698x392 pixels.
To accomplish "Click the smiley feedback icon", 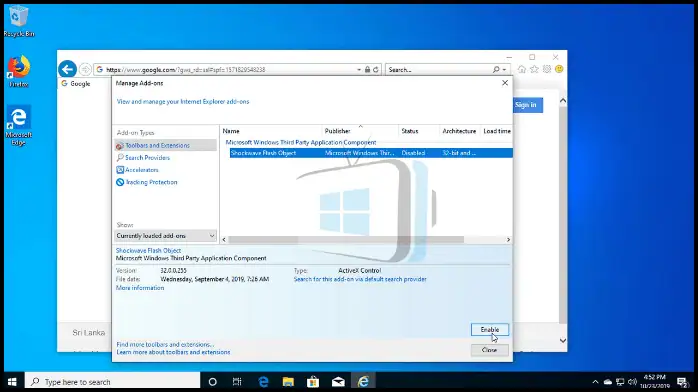I will click(559, 69).
